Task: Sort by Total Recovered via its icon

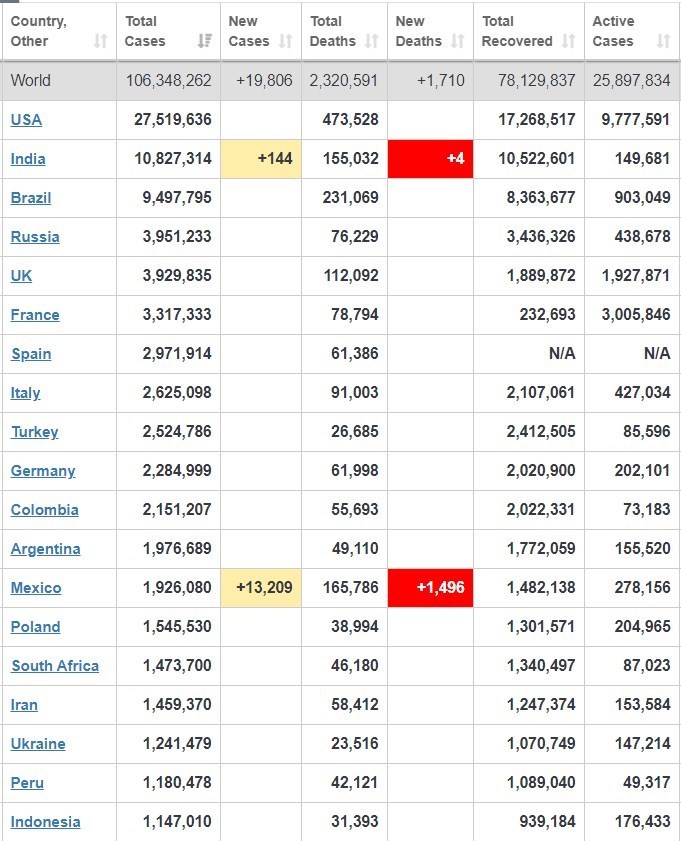Action: tap(569, 41)
